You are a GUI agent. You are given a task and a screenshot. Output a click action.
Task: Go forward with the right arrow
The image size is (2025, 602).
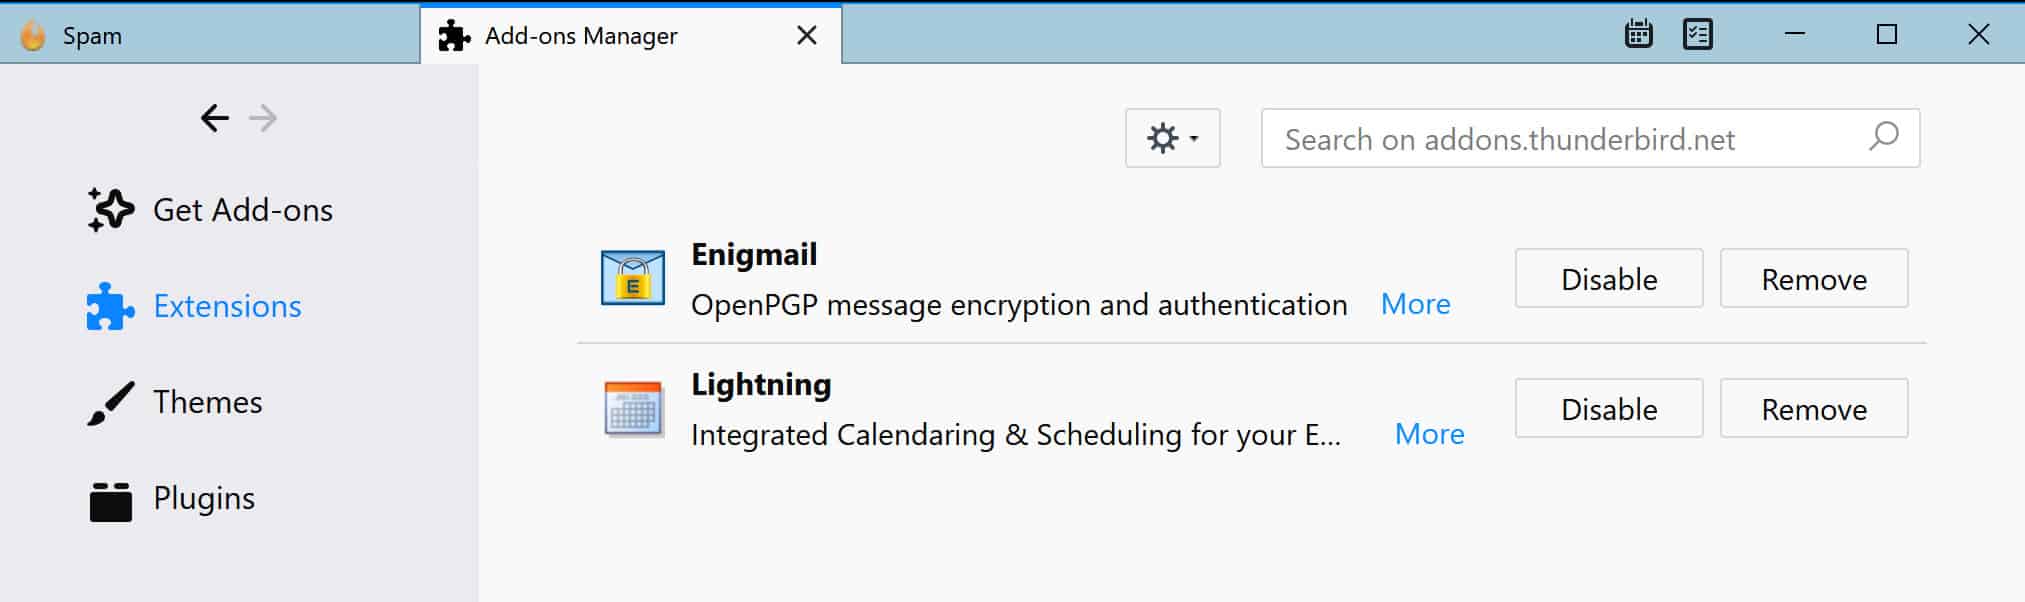coord(263,118)
